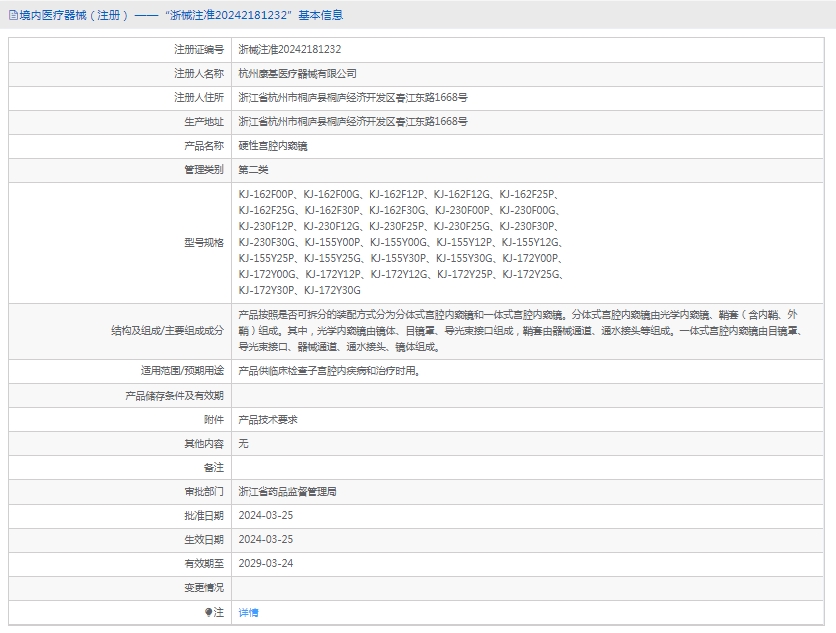Click the 结构及组成 description text
Viewport: 836px width, 633px height.
tap(520, 330)
